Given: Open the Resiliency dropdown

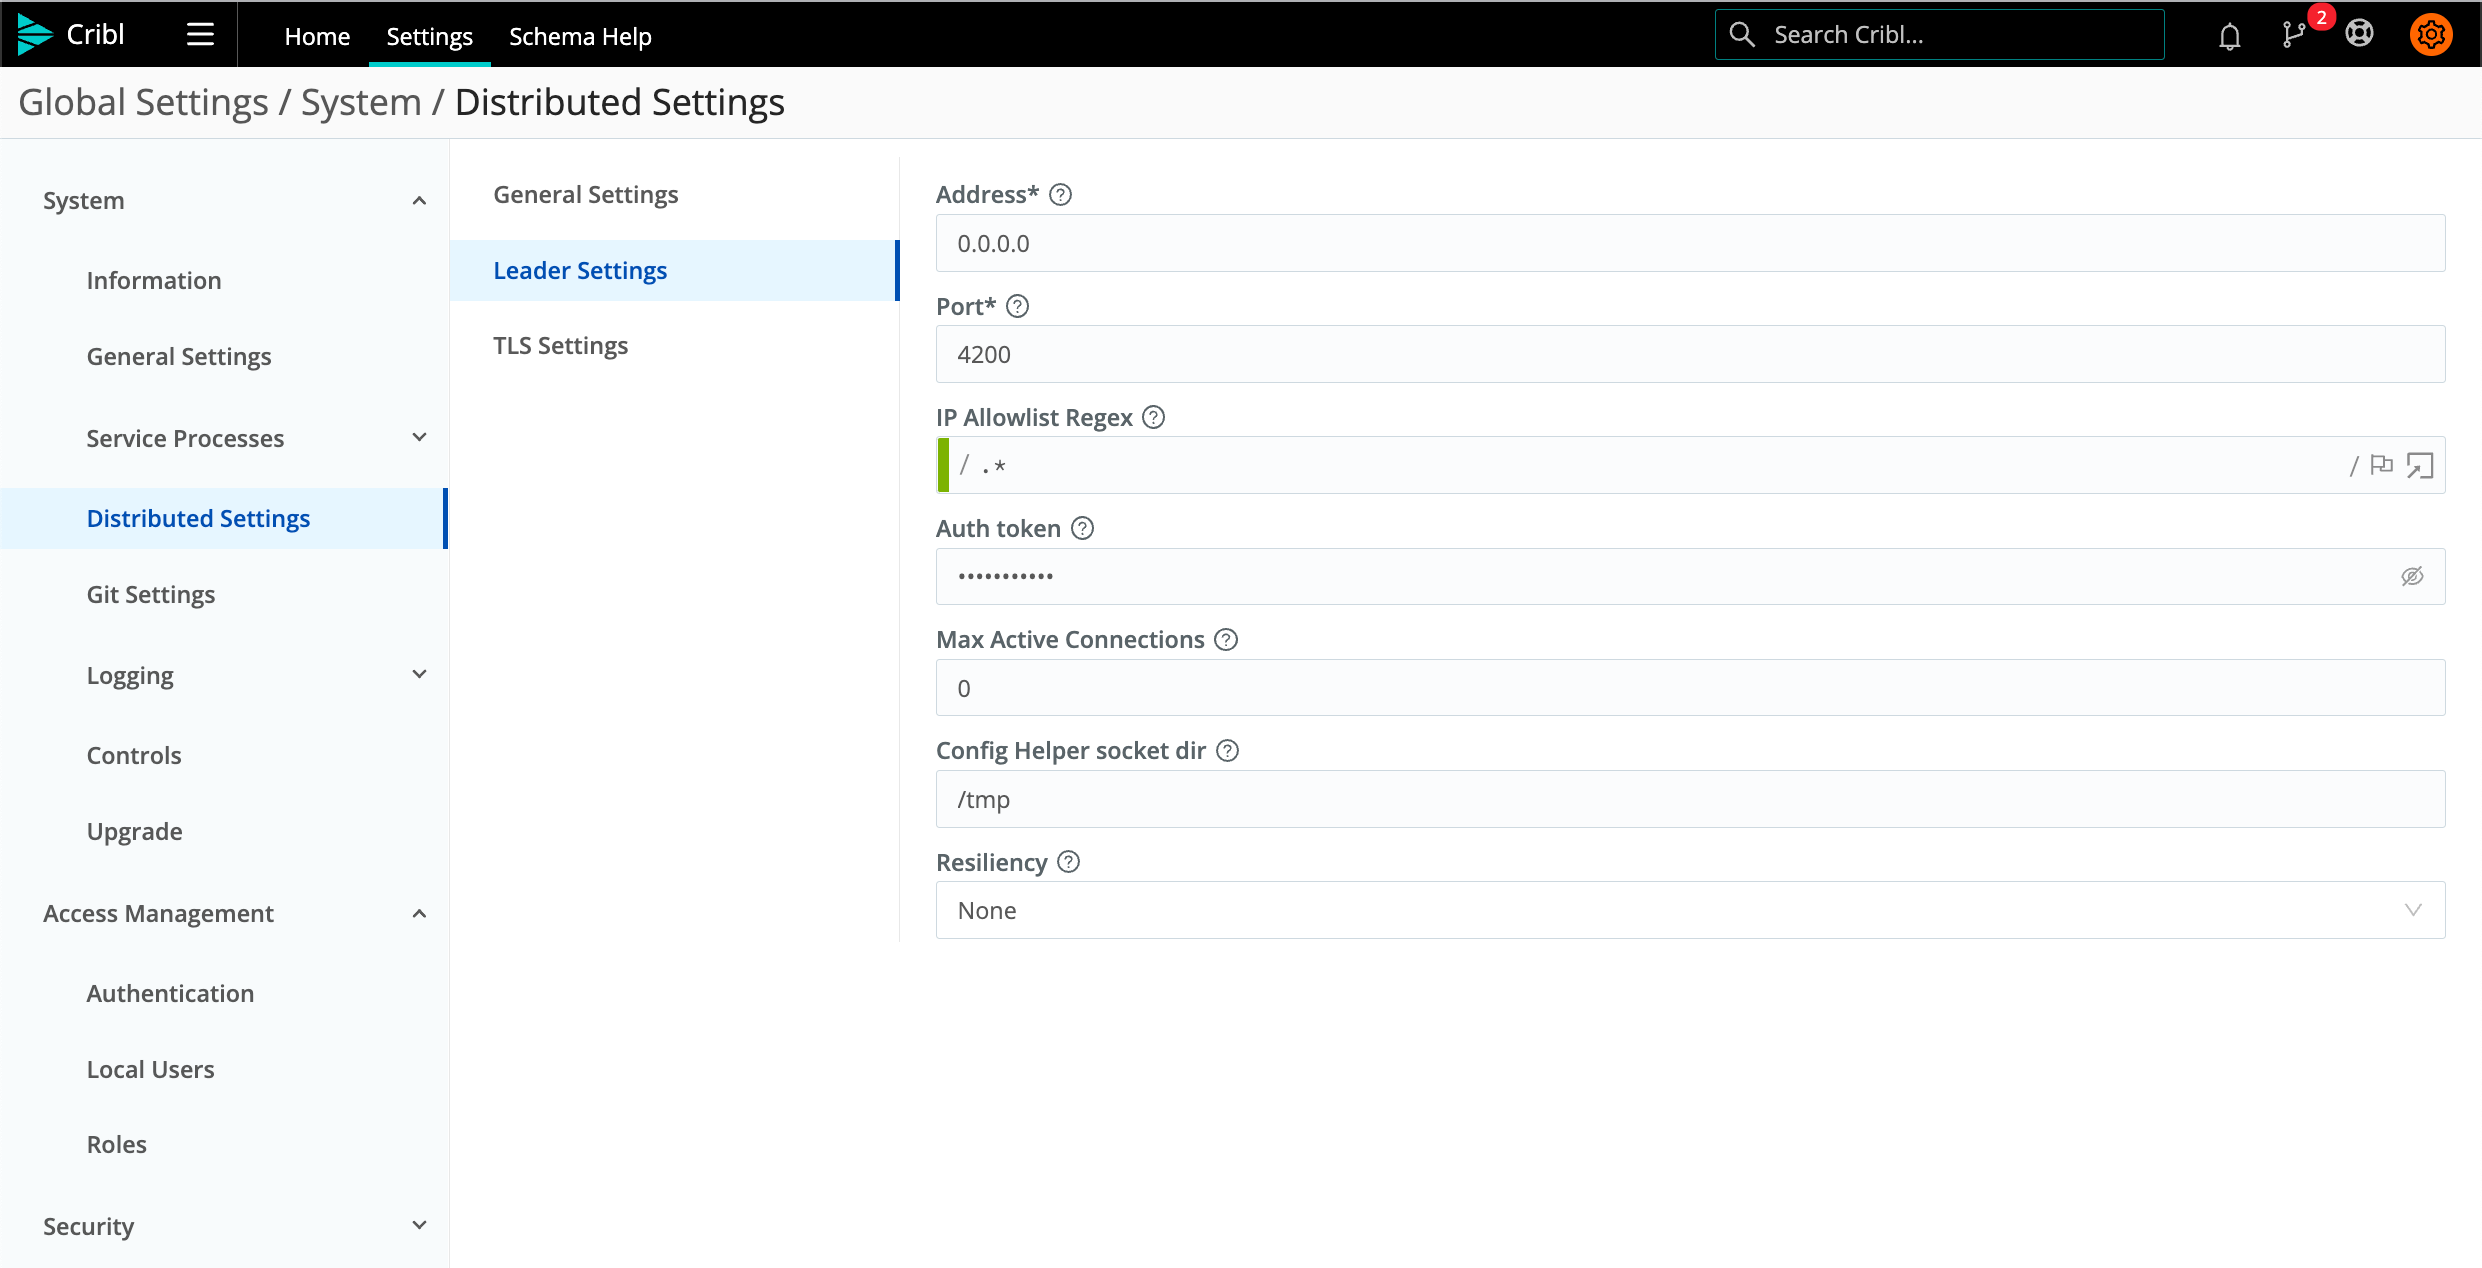Looking at the screenshot, I should point(1690,910).
